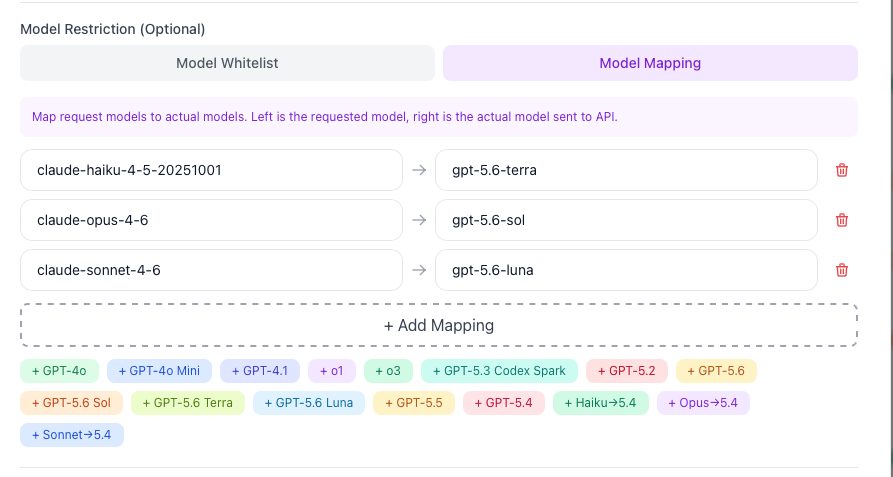Add the GPT-5.4 preset
893x477 pixels.
503,403
